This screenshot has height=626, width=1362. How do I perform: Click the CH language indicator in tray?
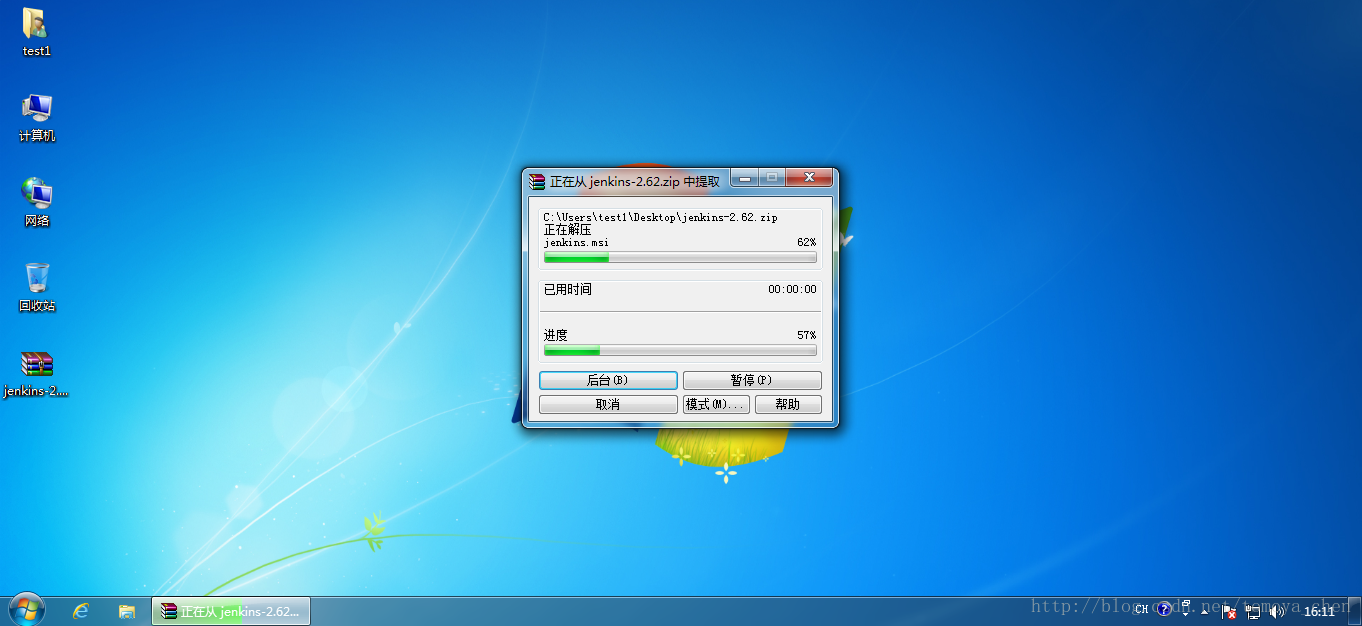pos(1141,609)
